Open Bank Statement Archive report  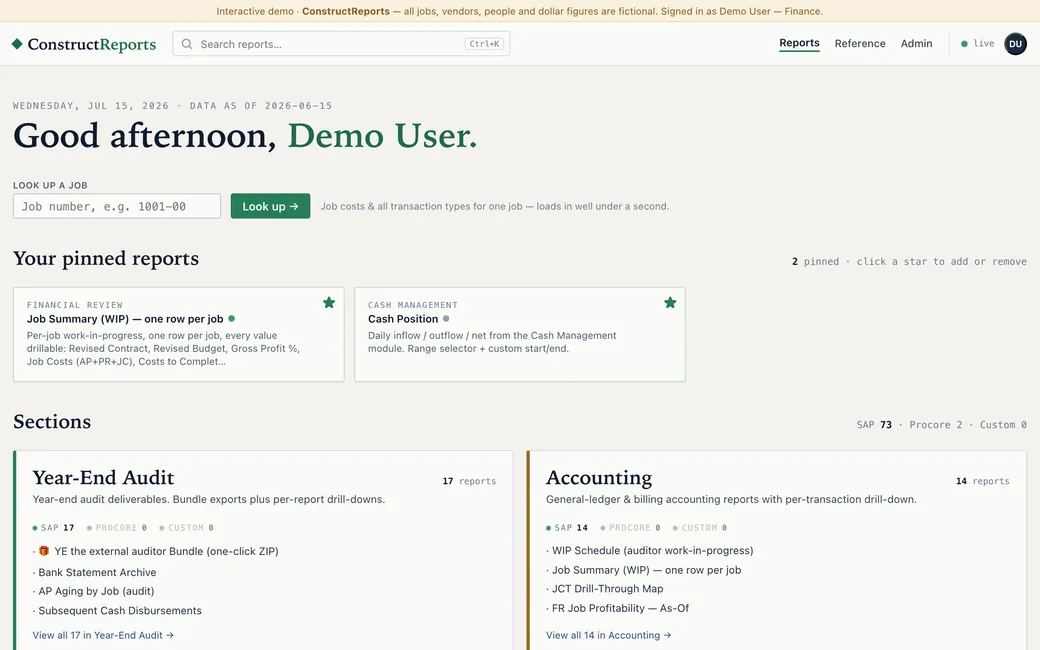97,572
